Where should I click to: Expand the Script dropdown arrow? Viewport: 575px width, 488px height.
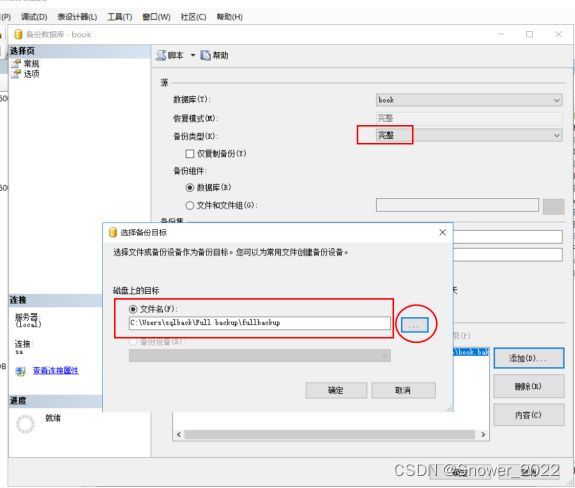(x=193, y=55)
